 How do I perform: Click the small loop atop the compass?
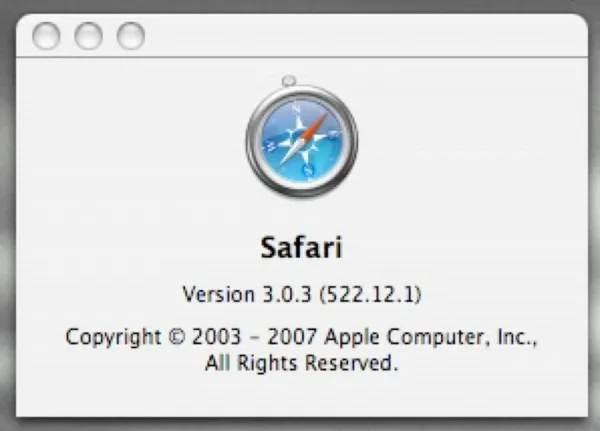289,80
